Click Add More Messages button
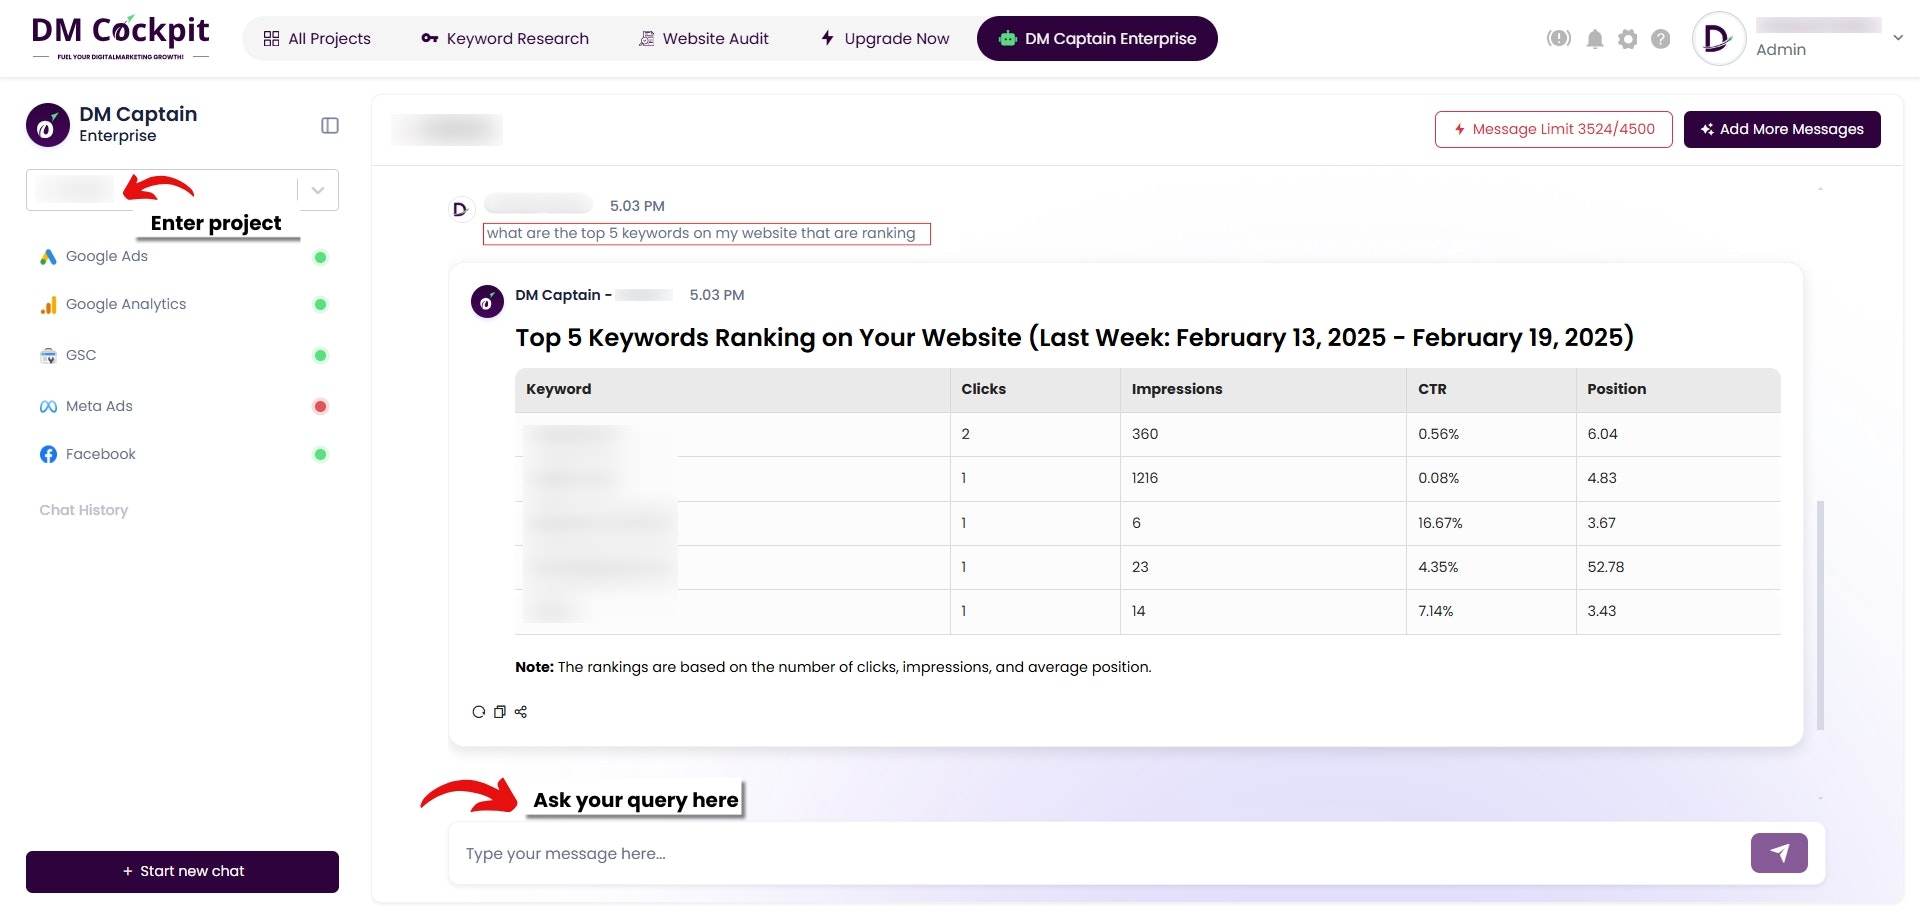Viewport: 1920px width, 919px height. [1782, 129]
